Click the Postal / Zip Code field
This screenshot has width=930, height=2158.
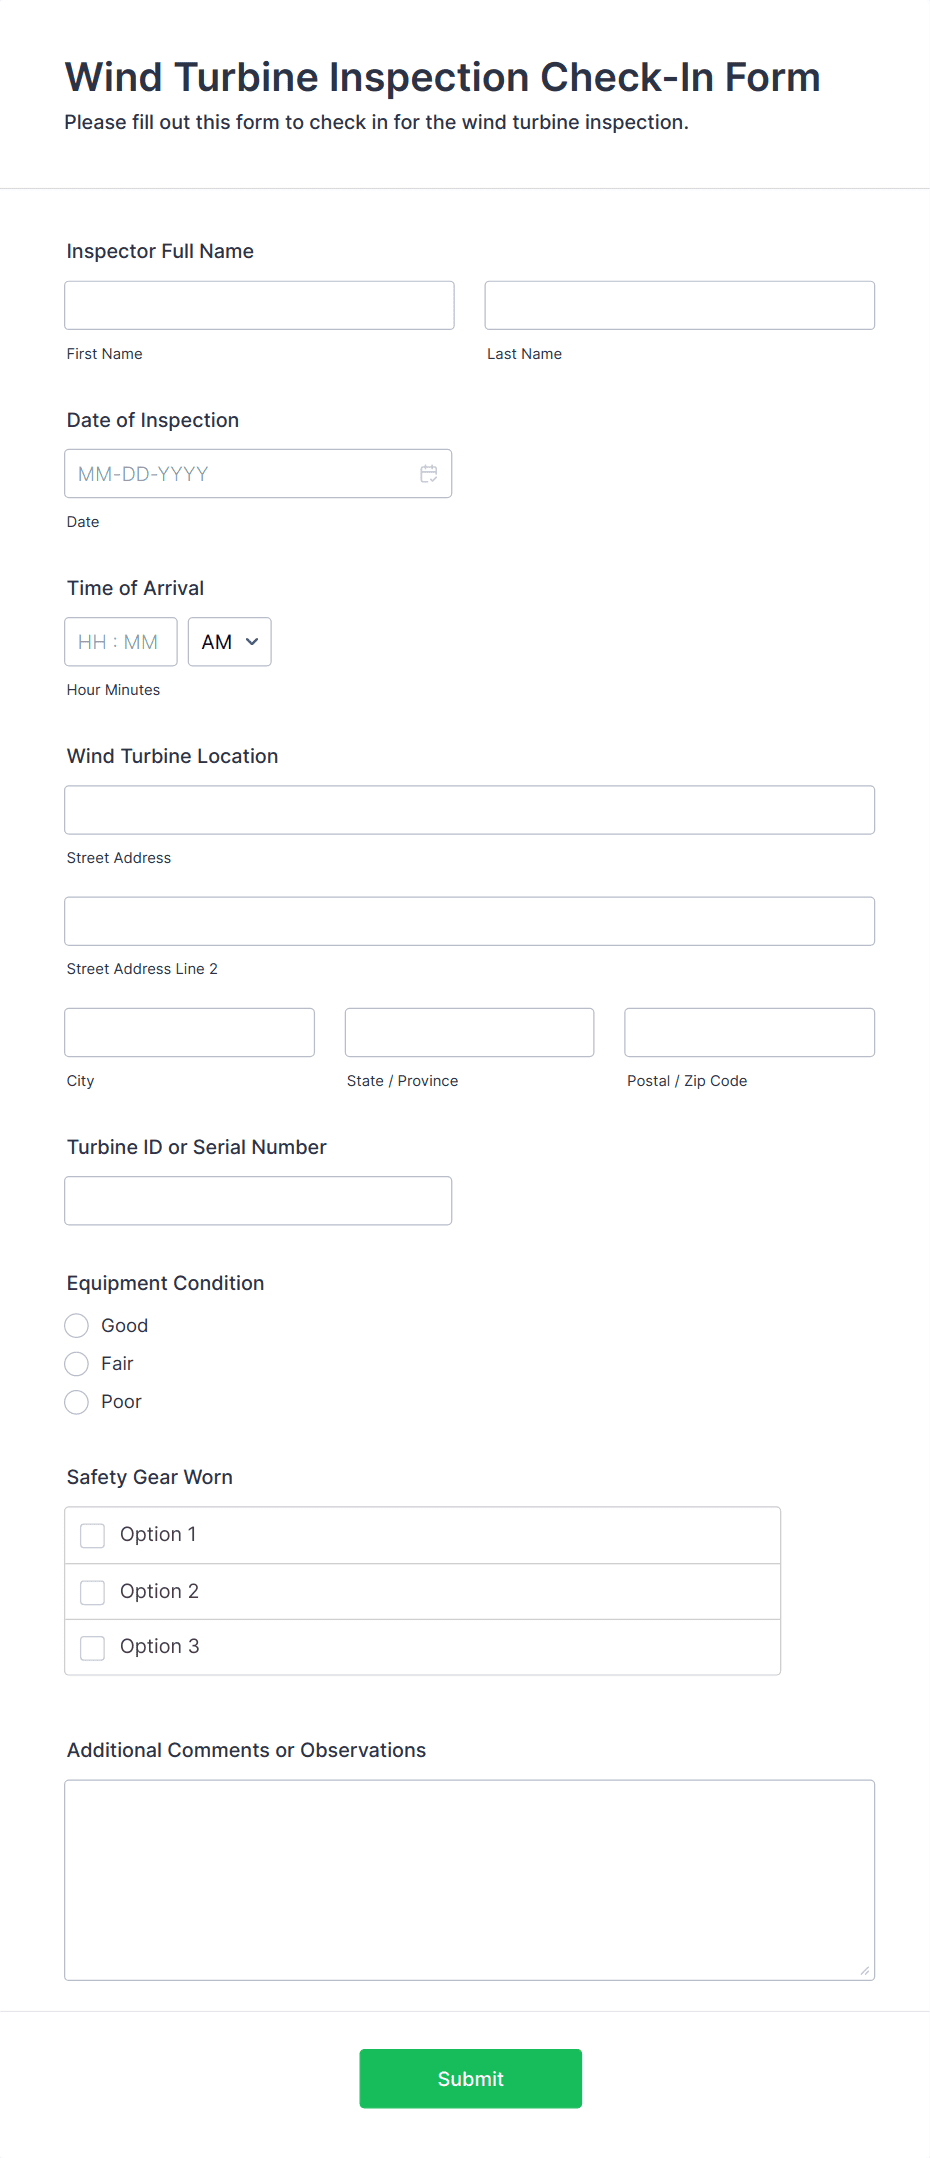pyautogui.click(x=748, y=1032)
